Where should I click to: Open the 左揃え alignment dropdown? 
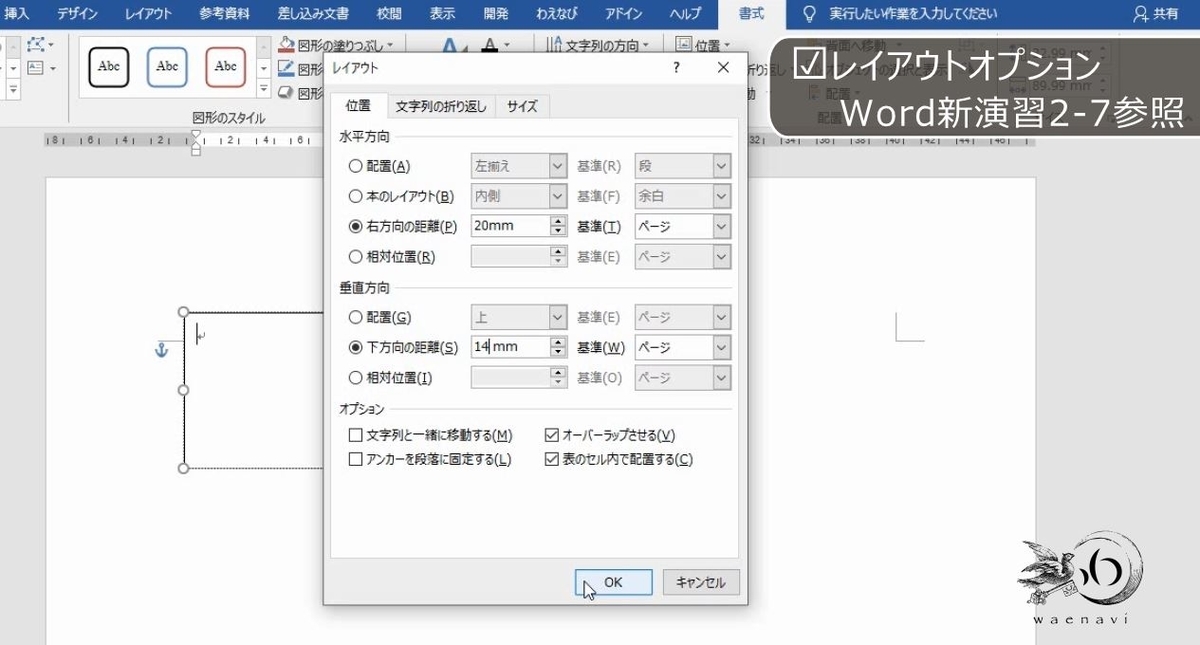coord(519,166)
